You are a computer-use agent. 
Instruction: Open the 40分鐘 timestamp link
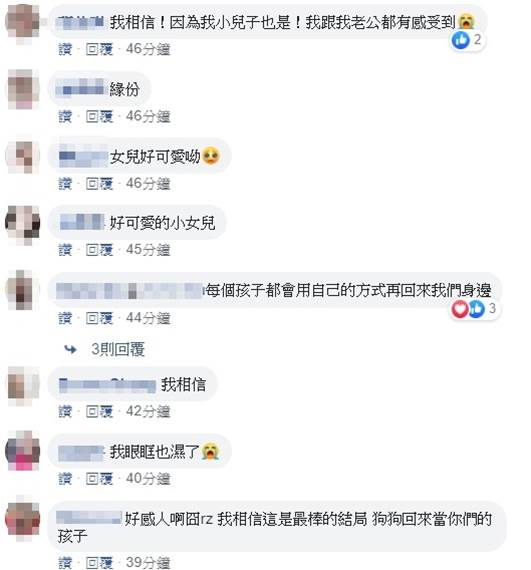point(148,479)
